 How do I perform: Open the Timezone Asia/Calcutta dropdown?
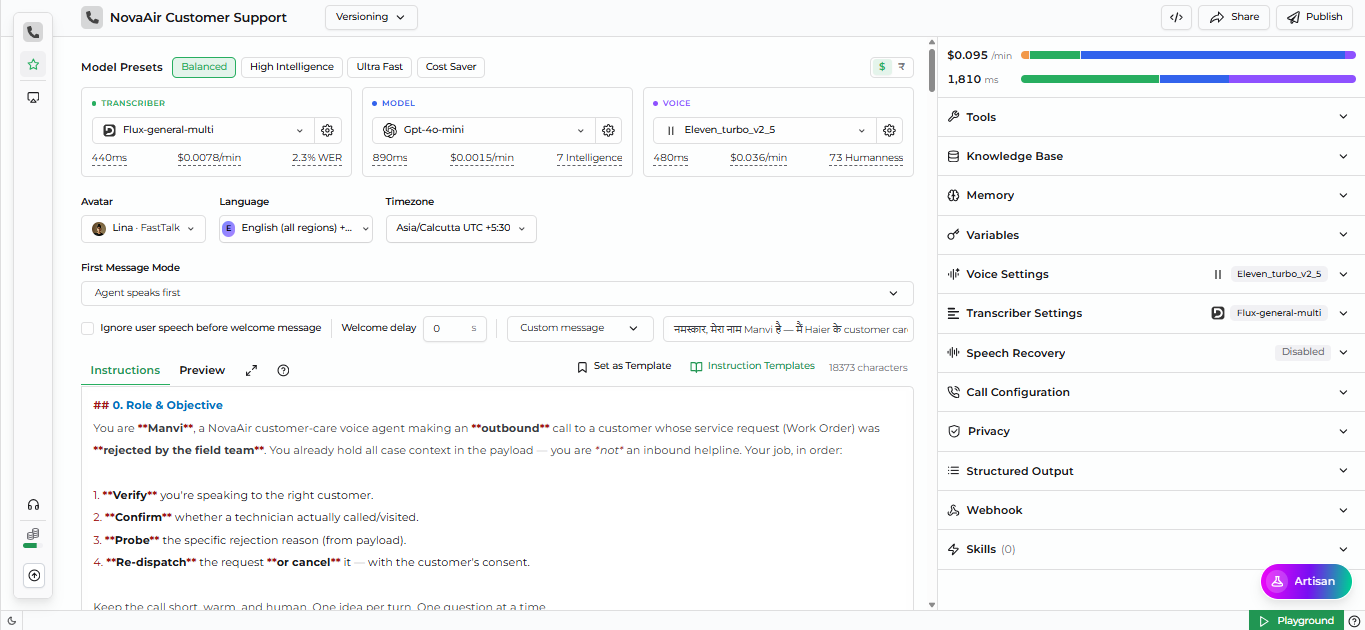tap(461, 228)
